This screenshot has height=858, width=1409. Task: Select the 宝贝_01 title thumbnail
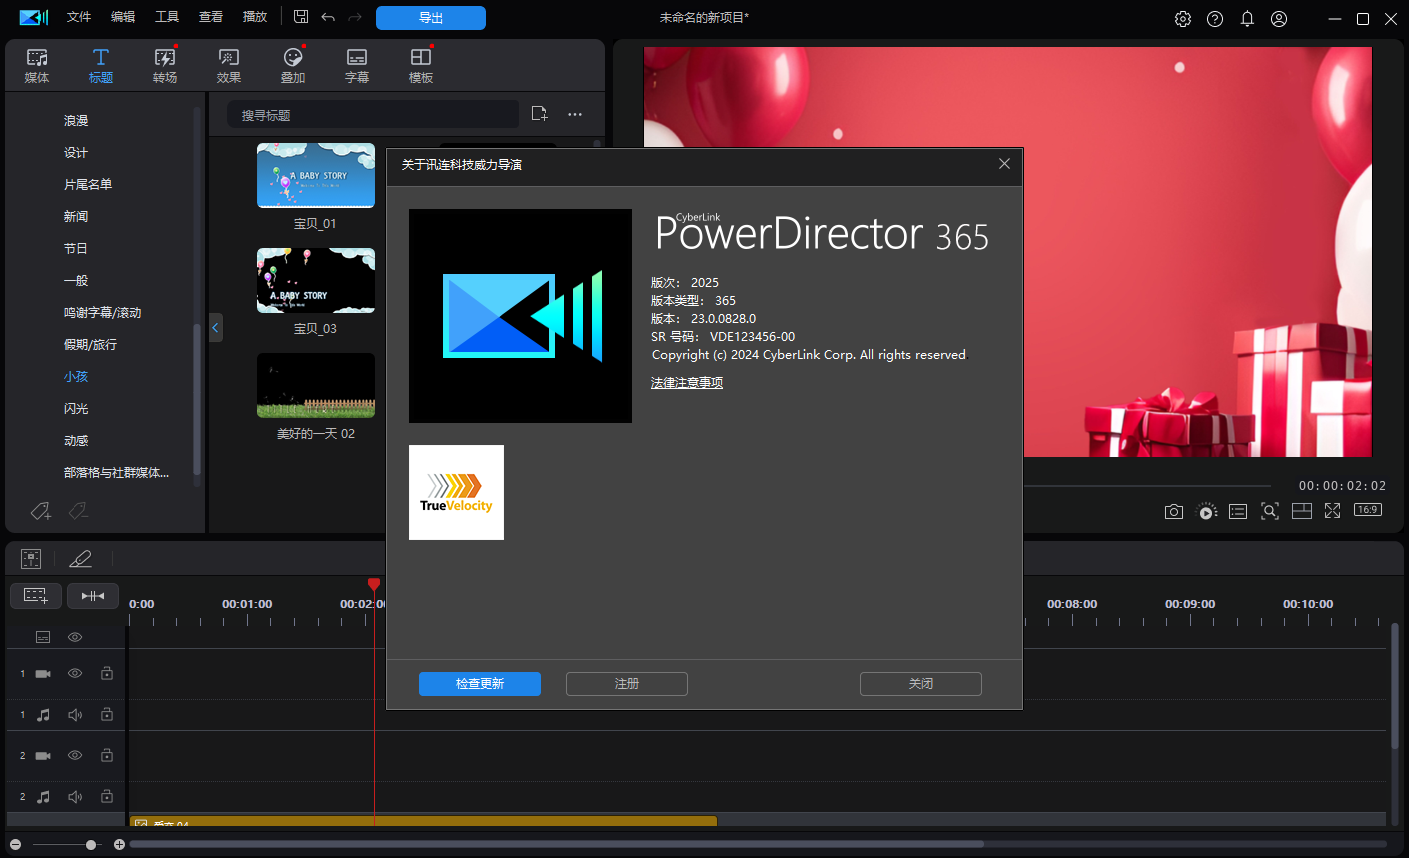(x=316, y=175)
